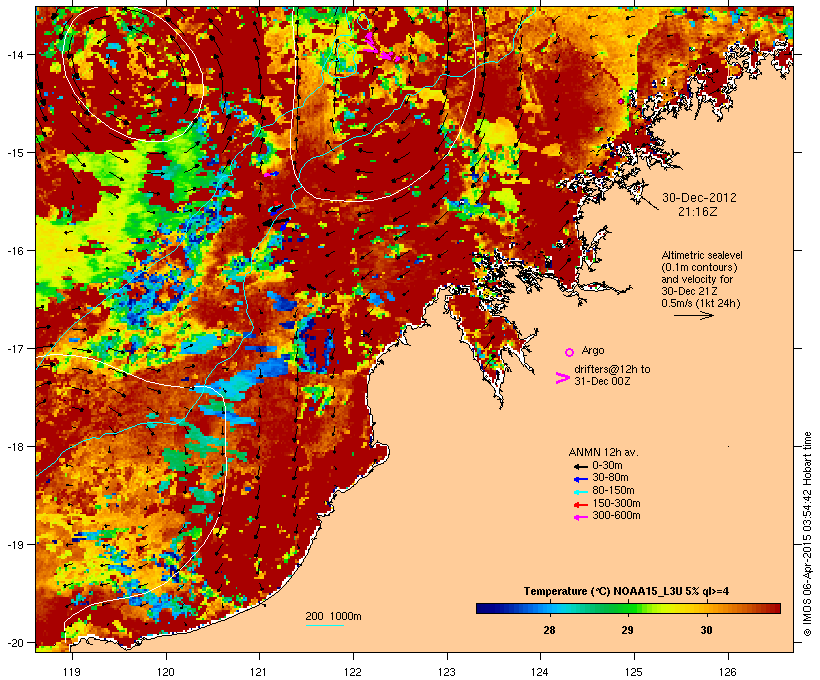This screenshot has width=820, height=680.
Task: Click the '(0.1m contours)' caption line
Action: [699, 267]
